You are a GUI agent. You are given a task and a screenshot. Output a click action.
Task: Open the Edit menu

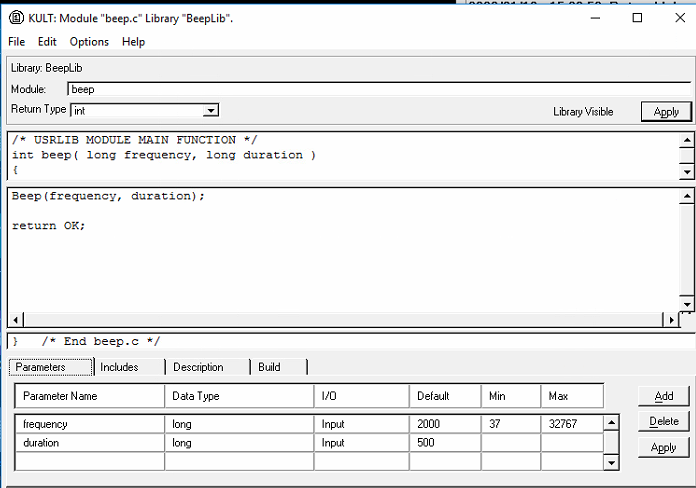pyautogui.click(x=47, y=42)
